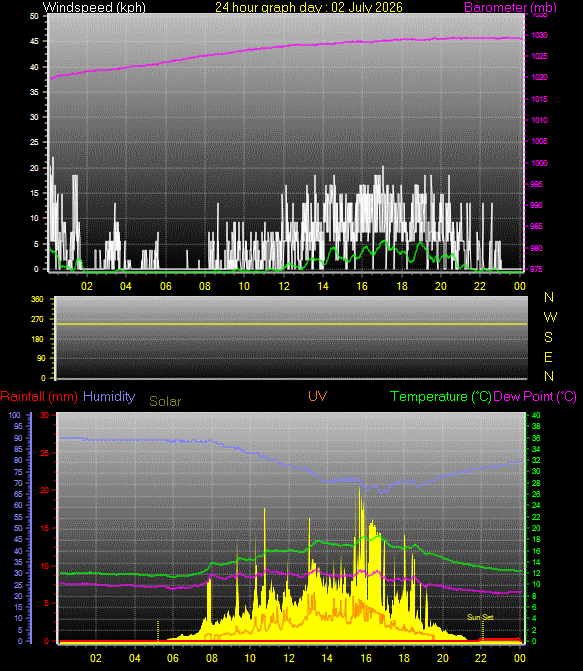The width and height of the screenshot is (583, 671).
Task: Click the "W" compass direction label
Action: [550, 317]
